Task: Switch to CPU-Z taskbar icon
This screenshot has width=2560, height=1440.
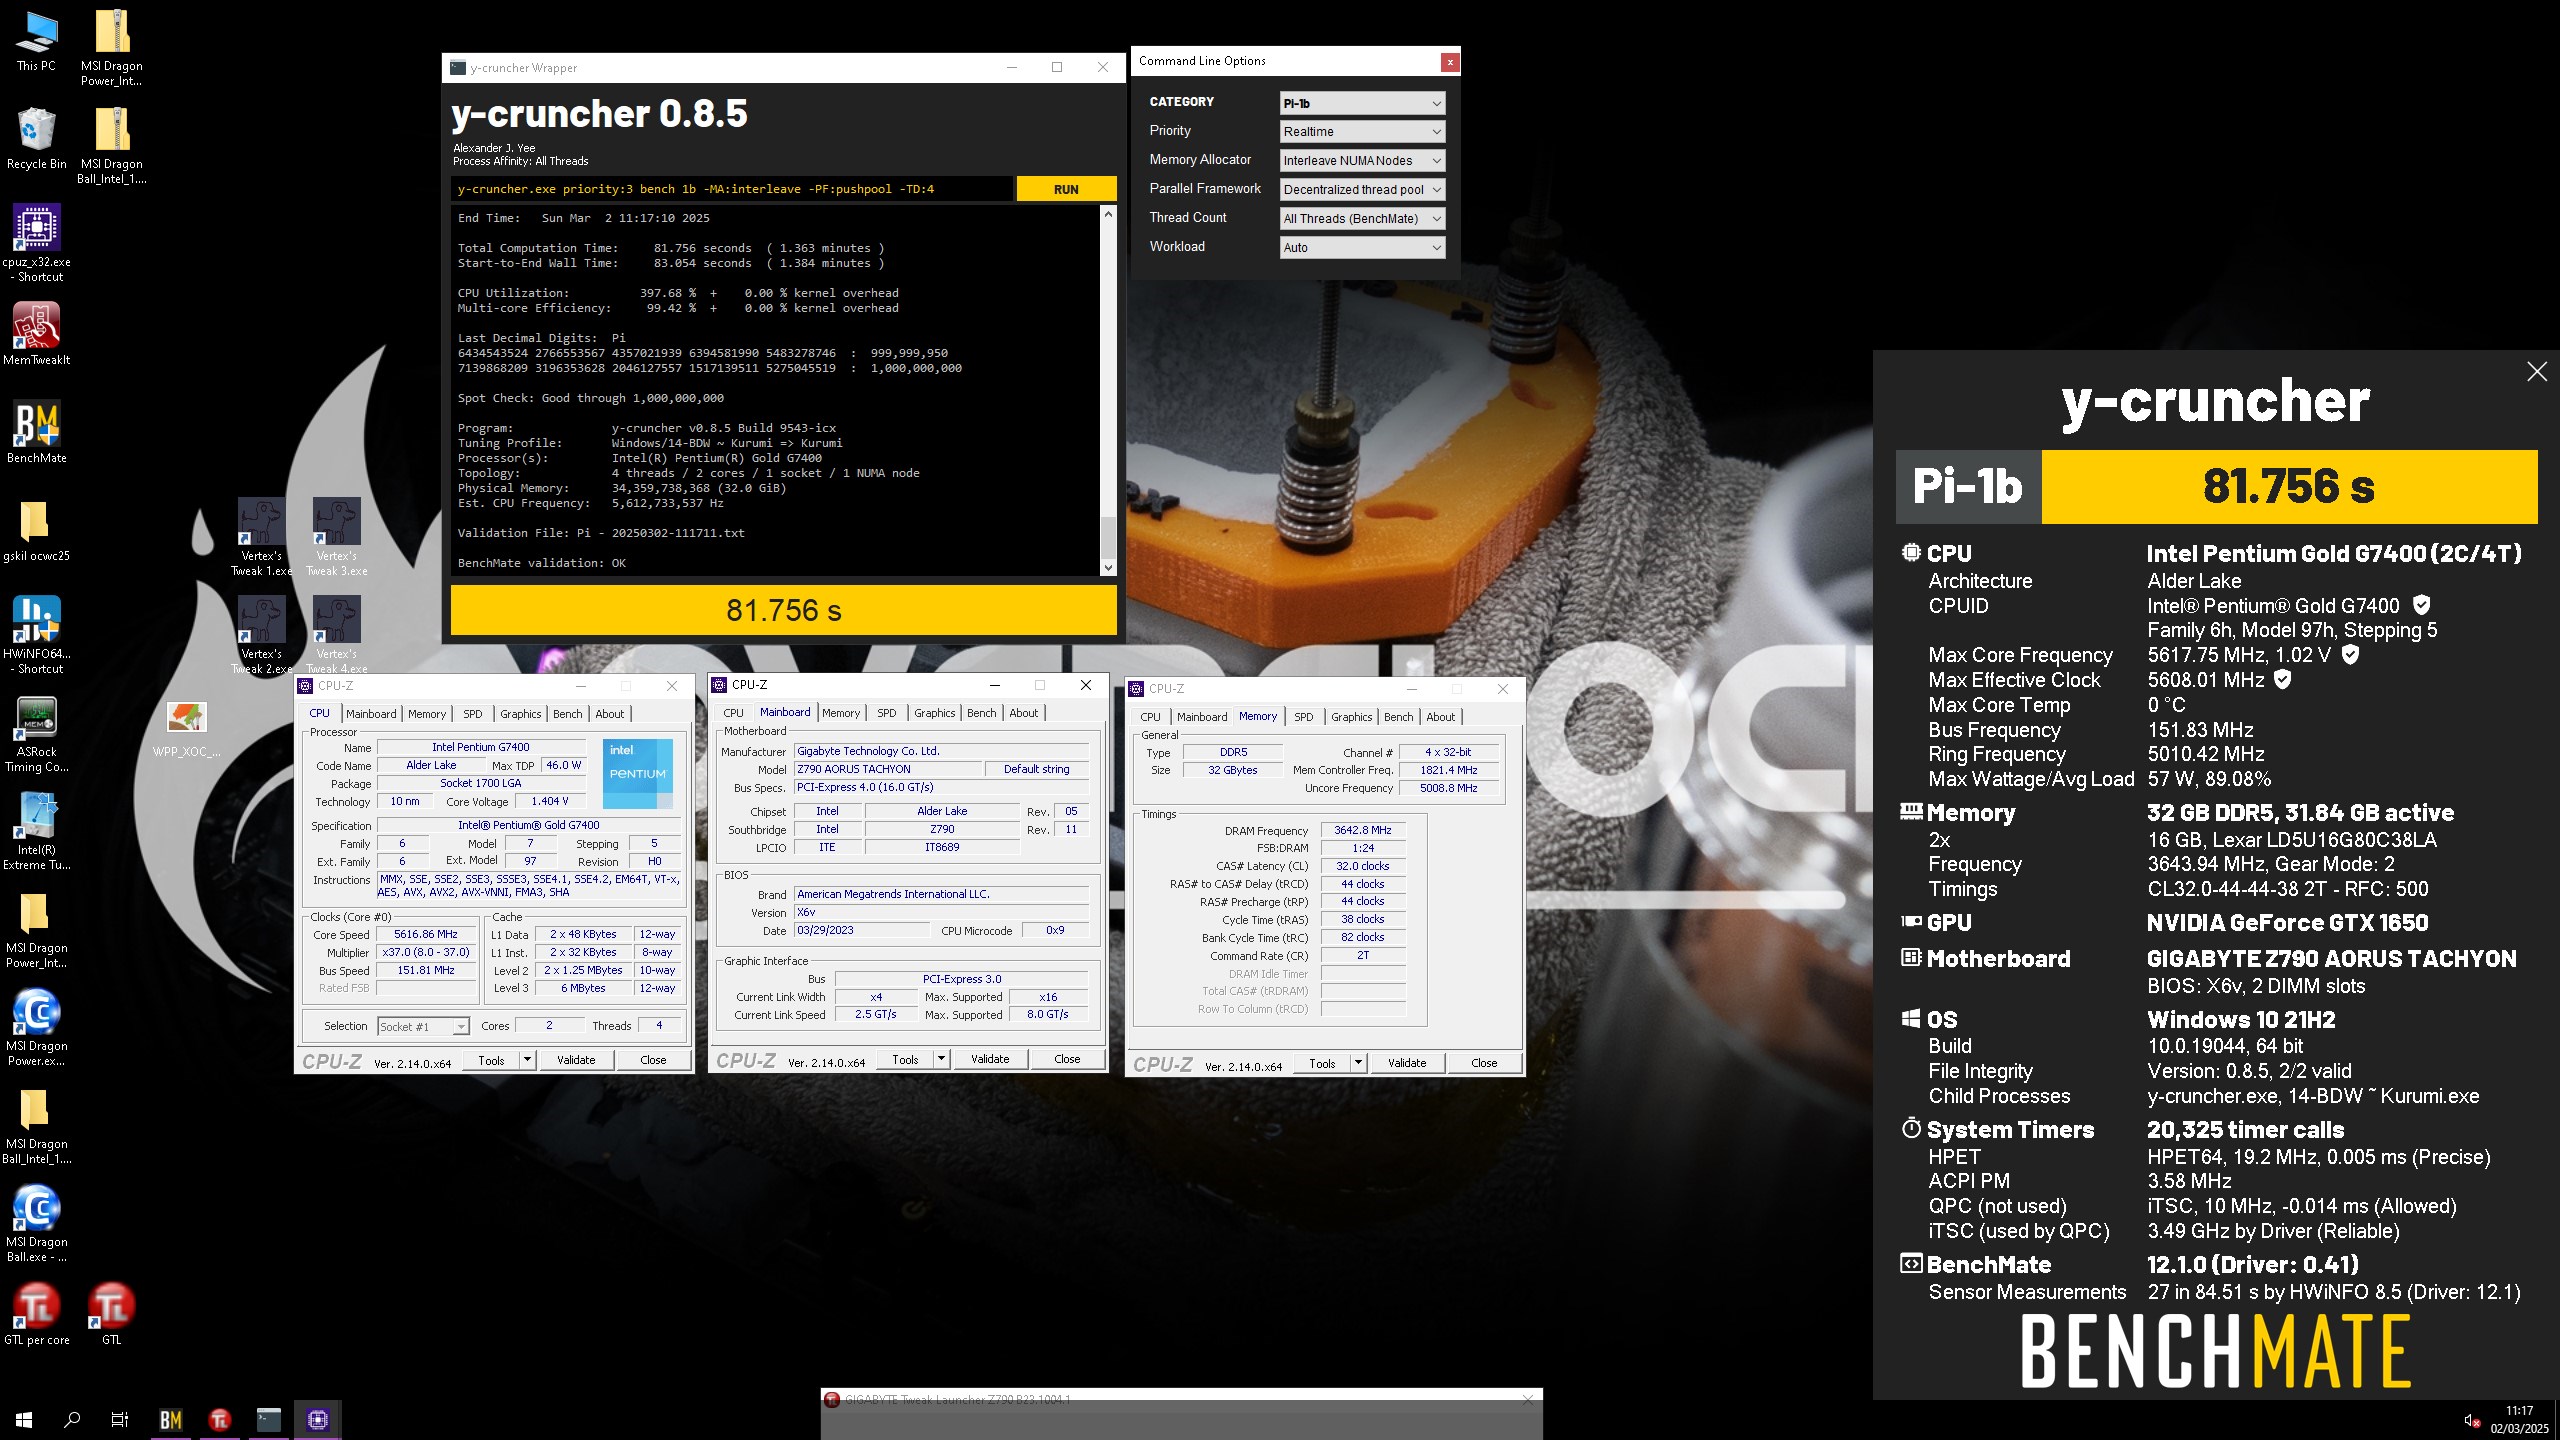Action: pyautogui.click(x=318, y=1419)
